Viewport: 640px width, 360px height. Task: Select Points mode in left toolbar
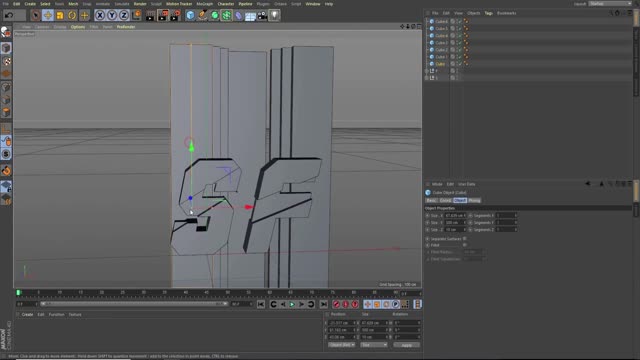(x=6, y=87)
